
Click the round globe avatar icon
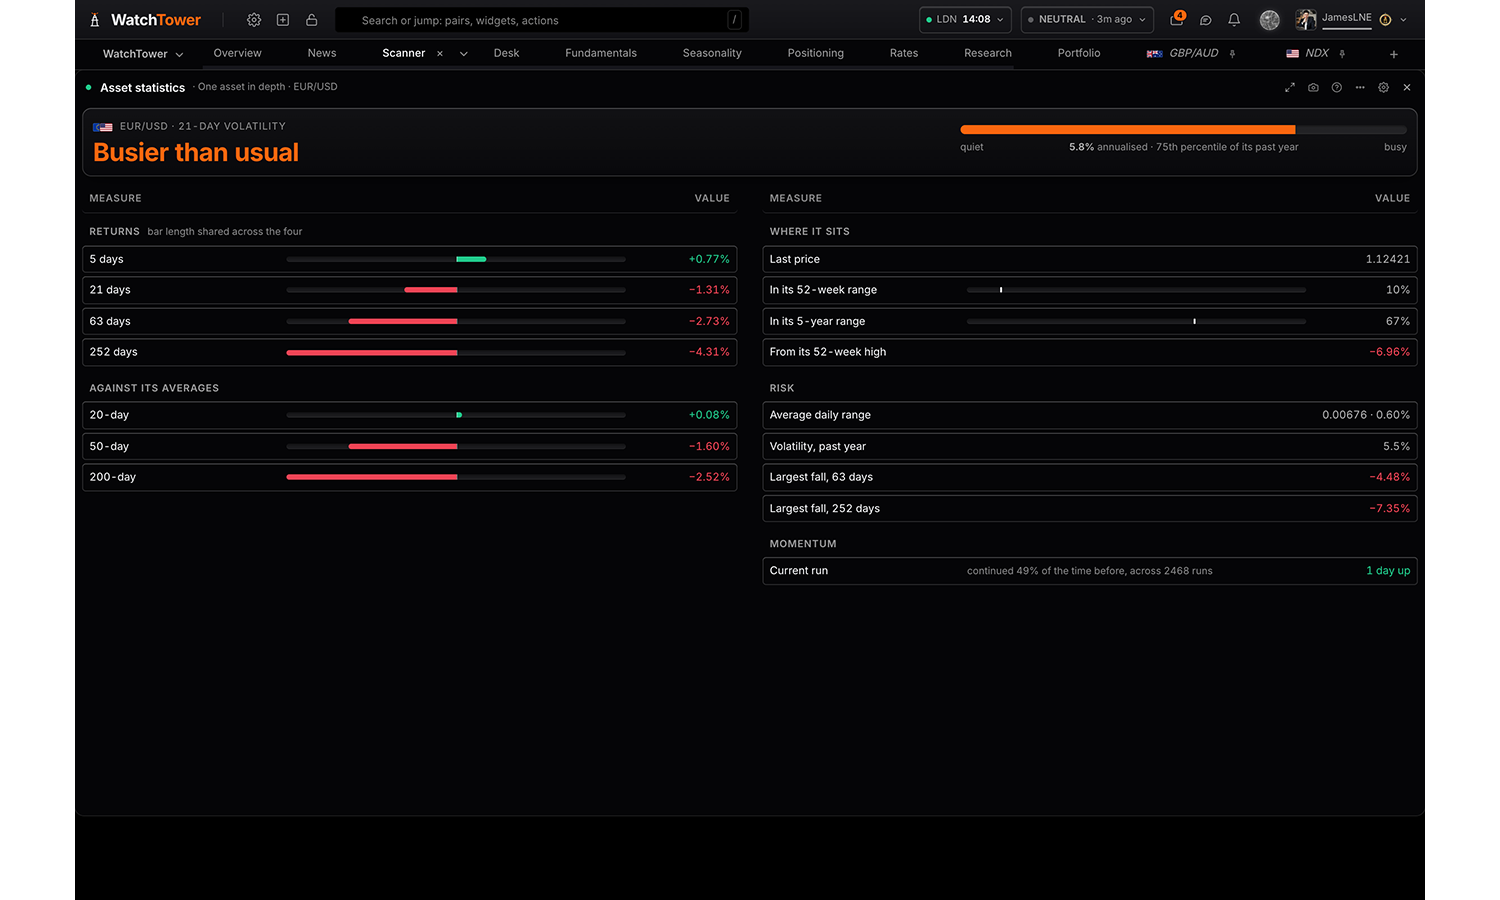point(1270,20)
